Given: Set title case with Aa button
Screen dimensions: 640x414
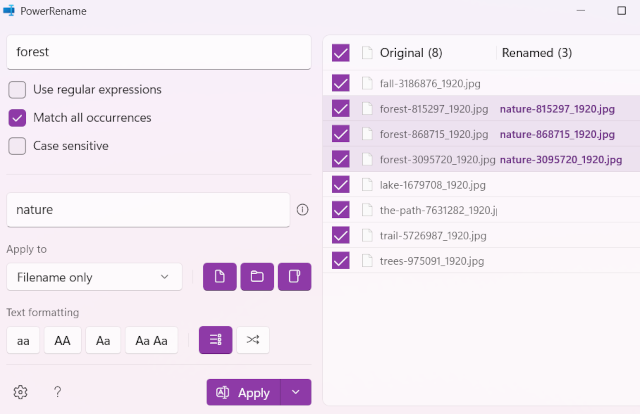Looking at the screenshot, I should 103,340.
